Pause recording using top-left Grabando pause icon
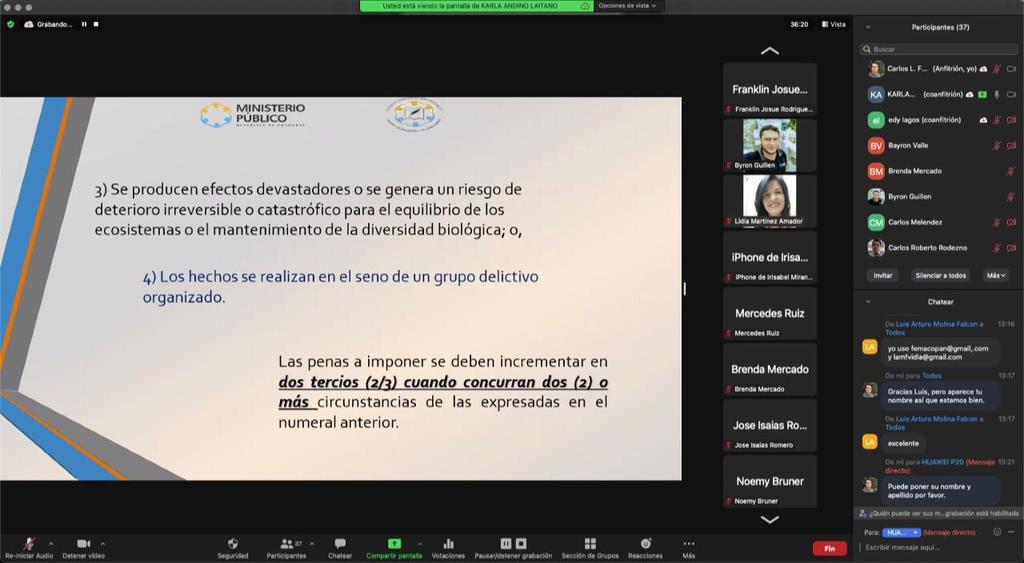Image resolution: width=1024 pixels, height=563 pixels. [x=84, y=24]
